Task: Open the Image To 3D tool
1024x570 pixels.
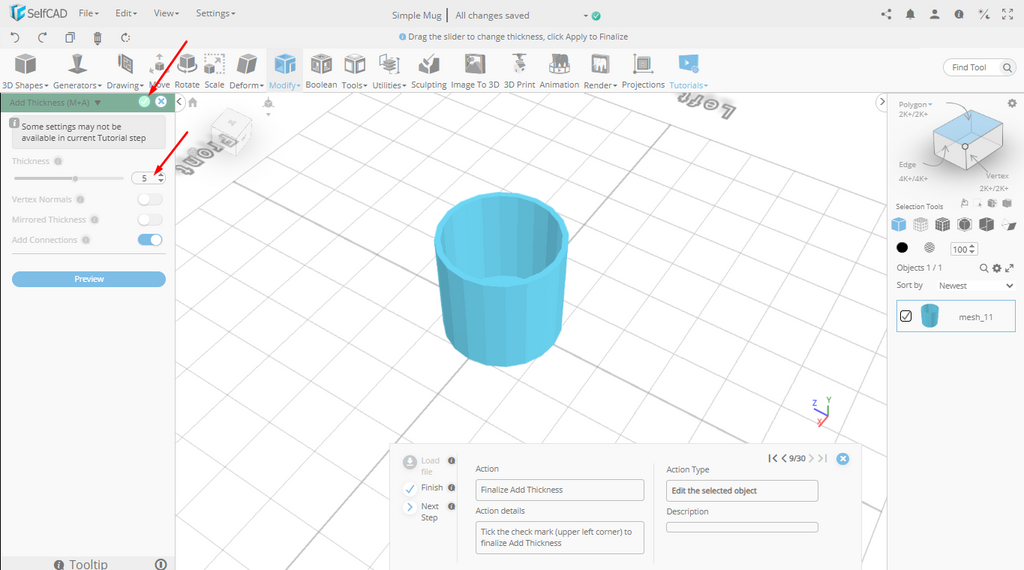Action: point(475,71)
